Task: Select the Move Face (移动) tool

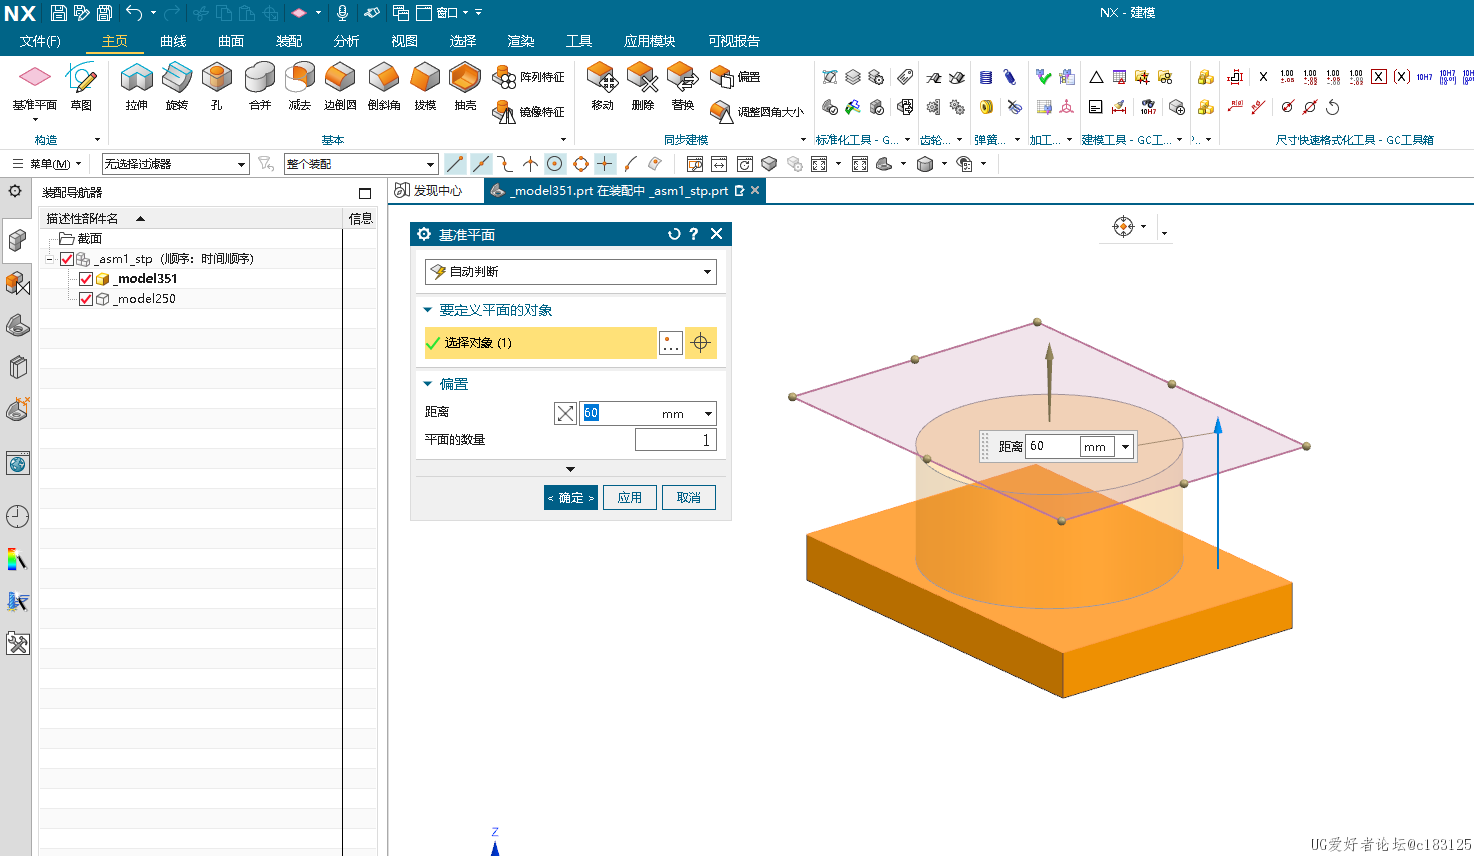Action: [602, 86]
